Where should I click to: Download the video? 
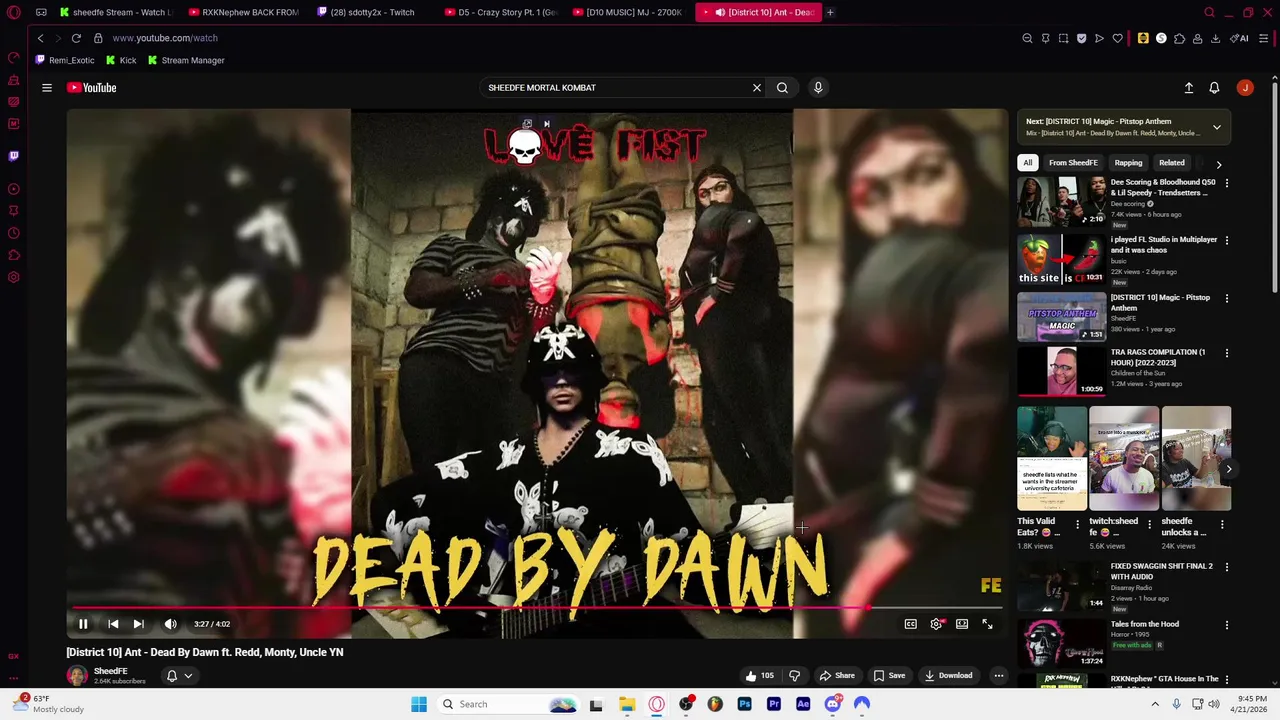(948, 676)
